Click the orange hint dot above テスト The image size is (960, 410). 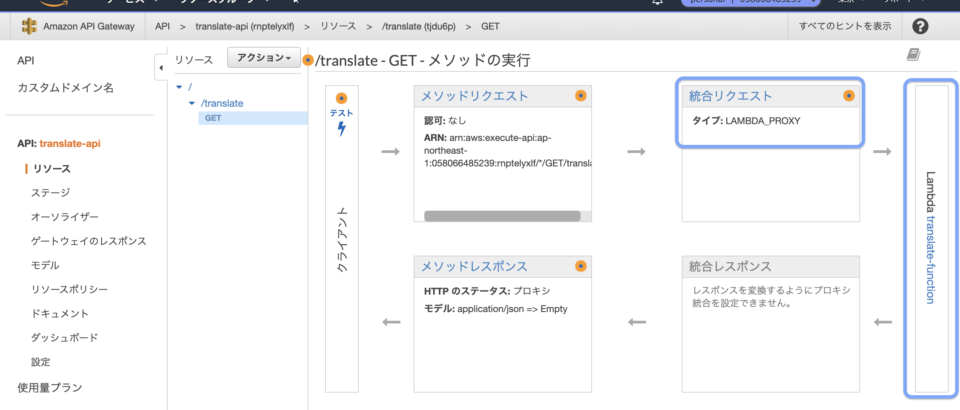(x=342, y=98)
